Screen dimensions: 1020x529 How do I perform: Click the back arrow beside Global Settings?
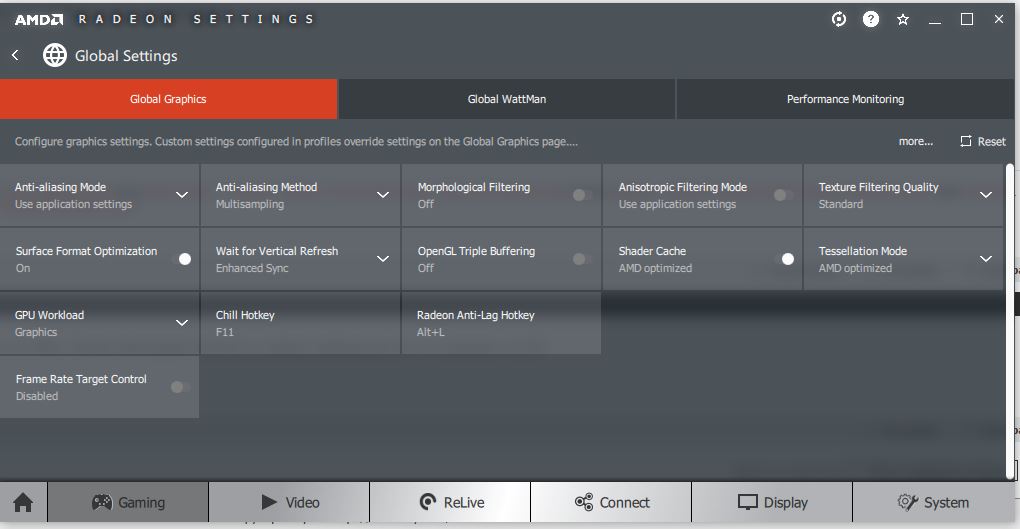[x=16, y=56]
